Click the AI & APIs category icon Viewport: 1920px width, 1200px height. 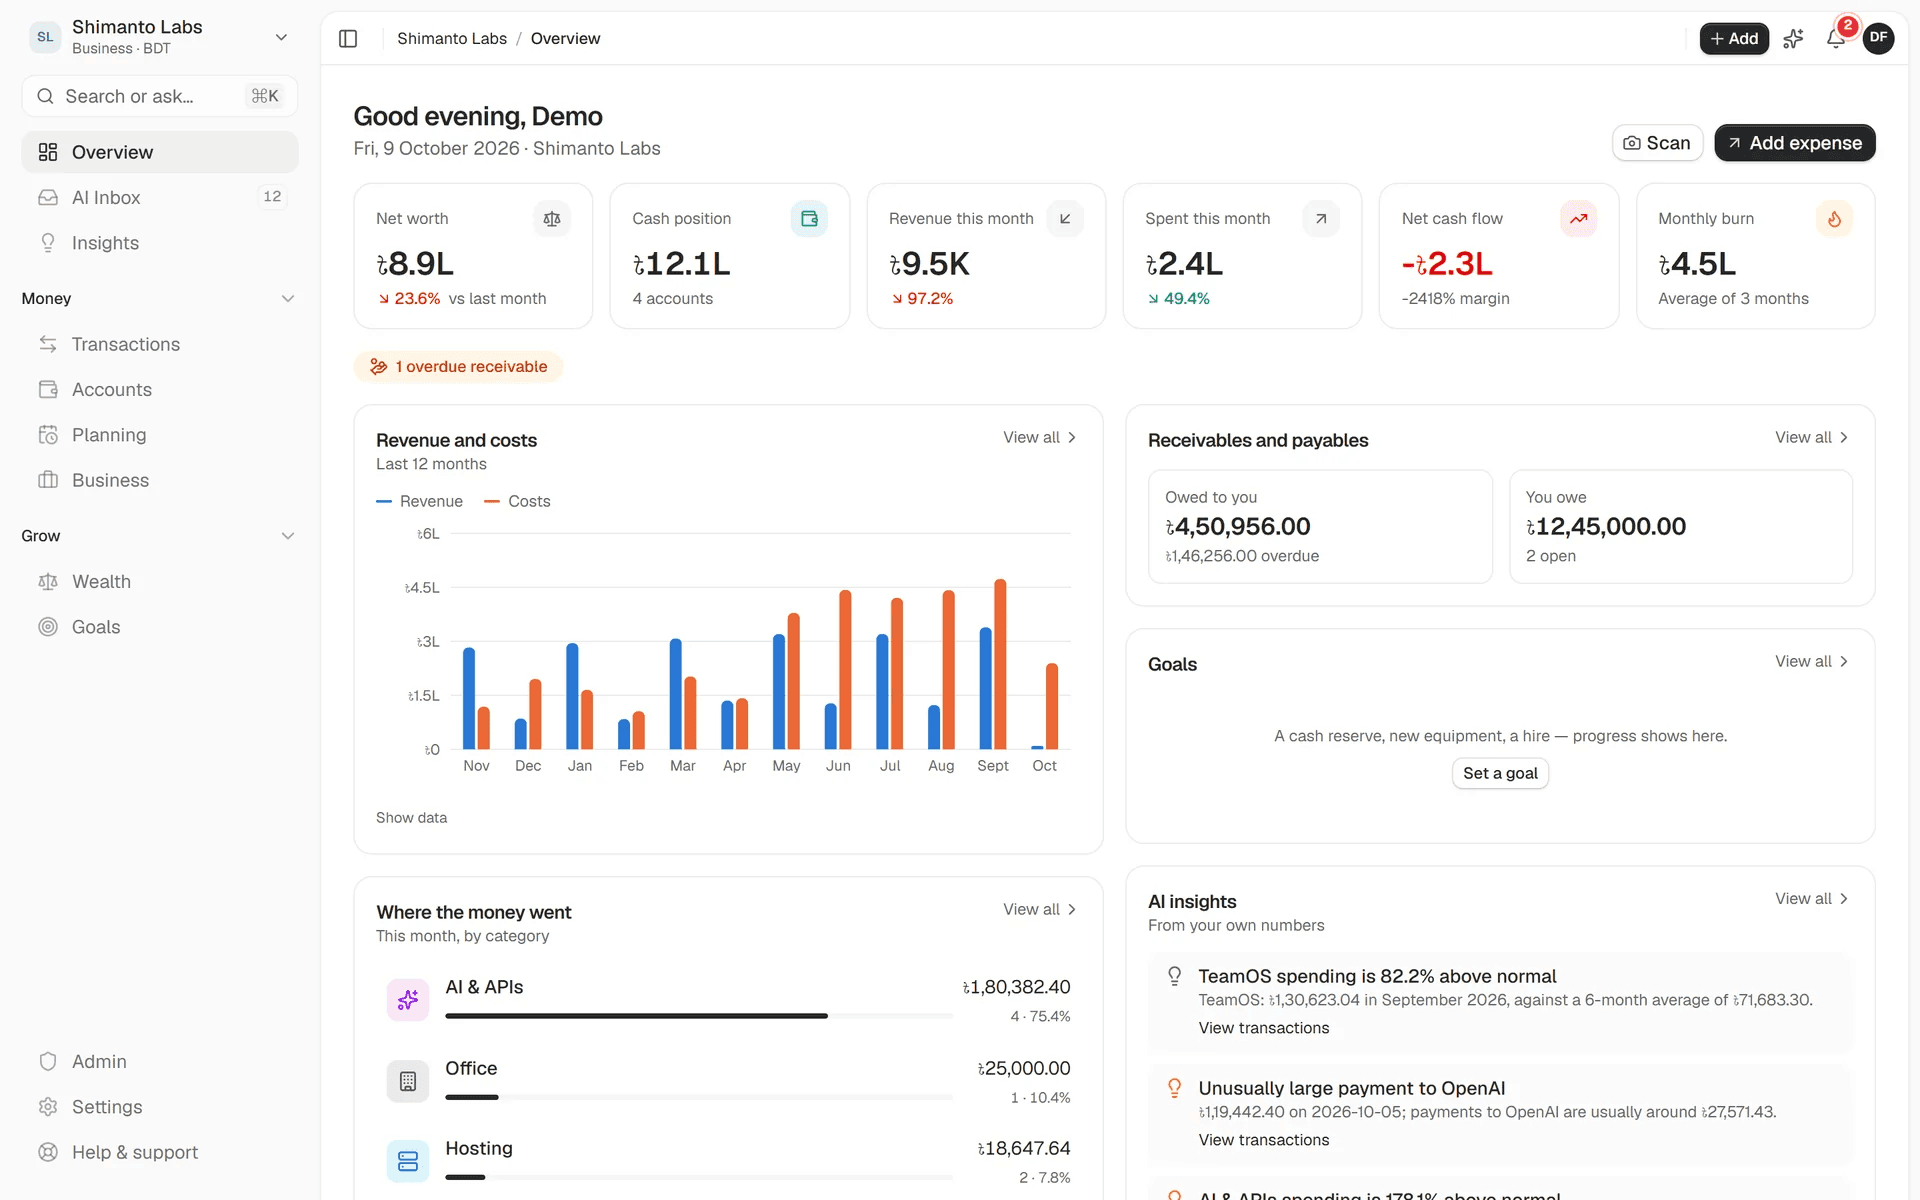pyautogui.click(x=408, y=1000)
